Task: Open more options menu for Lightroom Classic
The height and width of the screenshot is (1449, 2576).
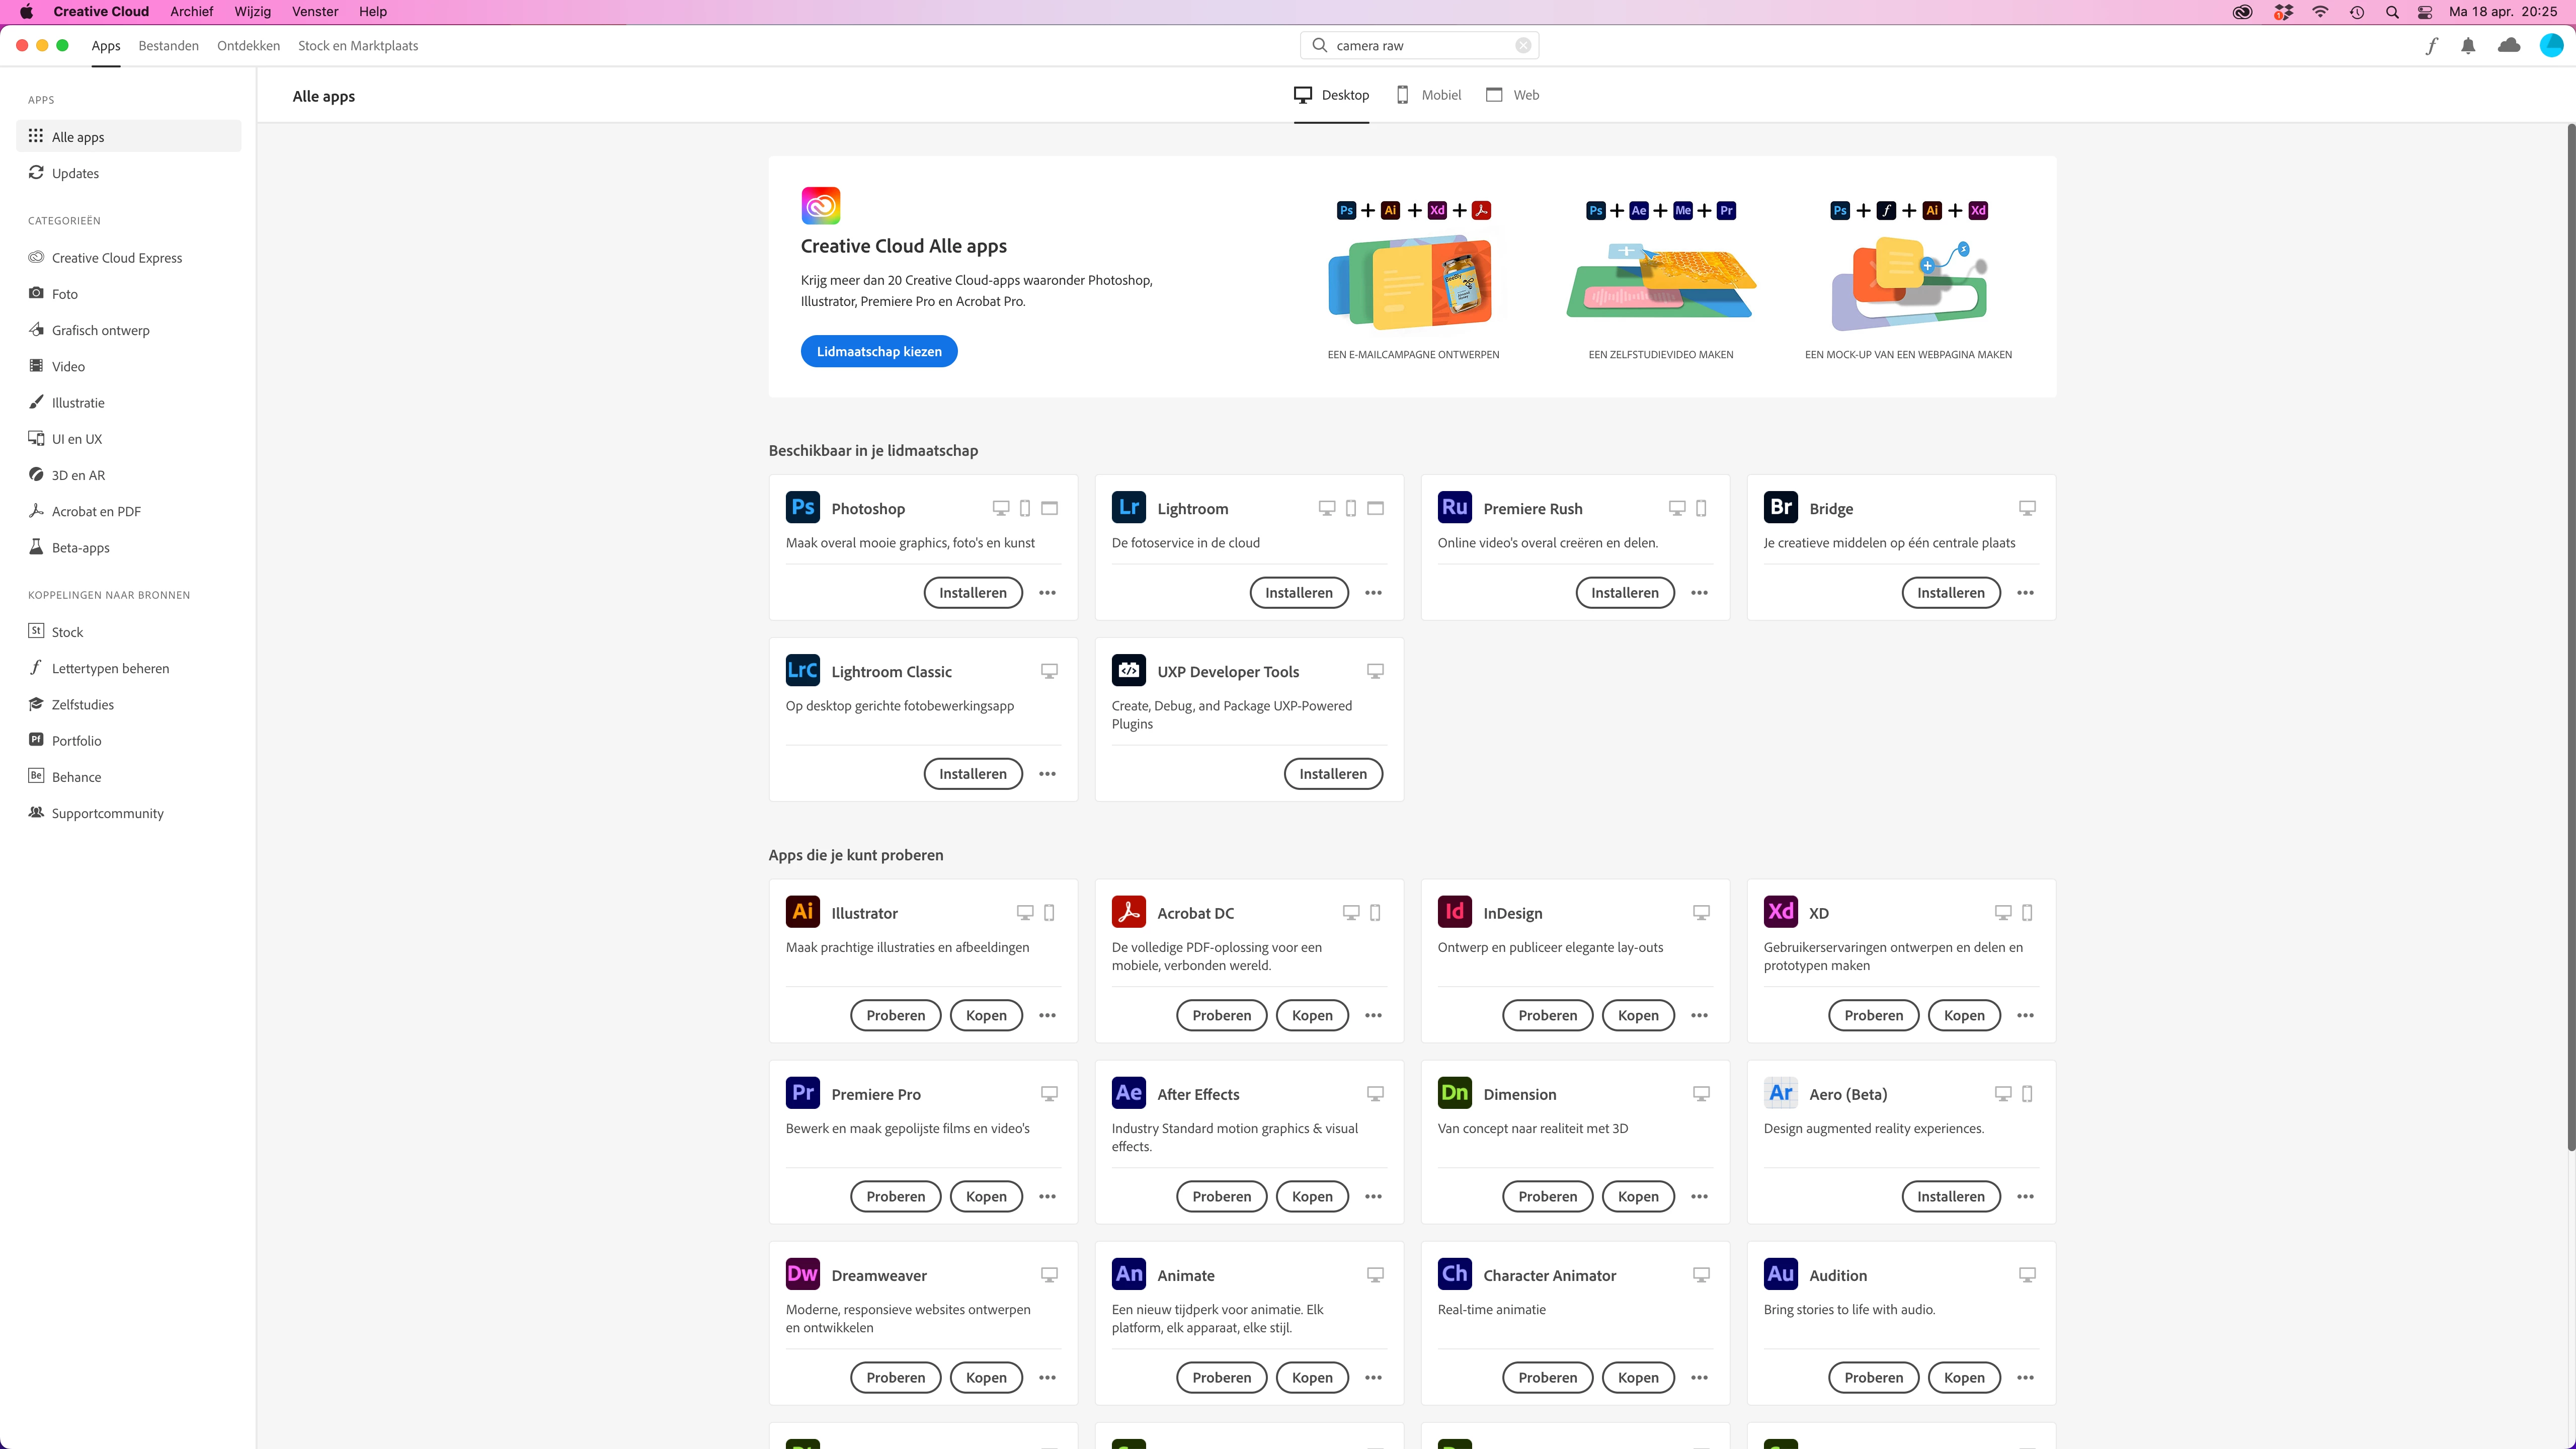Action: point(1047,774)
